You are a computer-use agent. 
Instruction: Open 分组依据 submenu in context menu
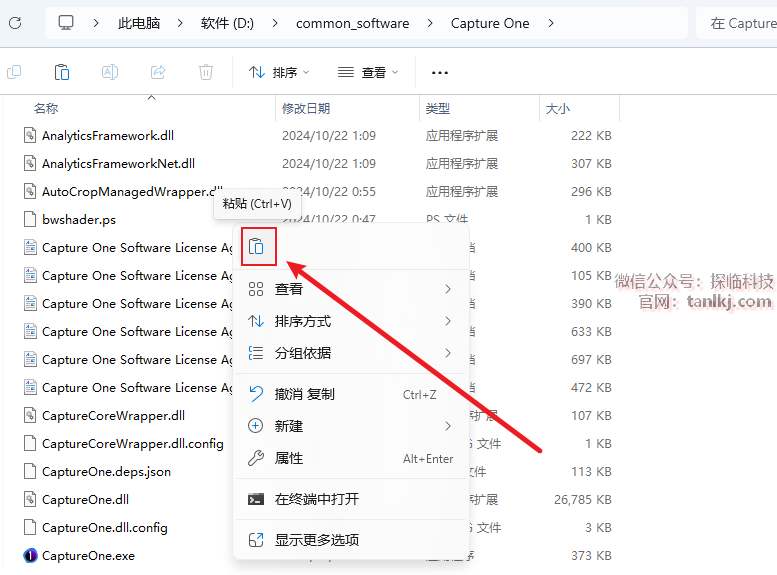coord(351,353)
